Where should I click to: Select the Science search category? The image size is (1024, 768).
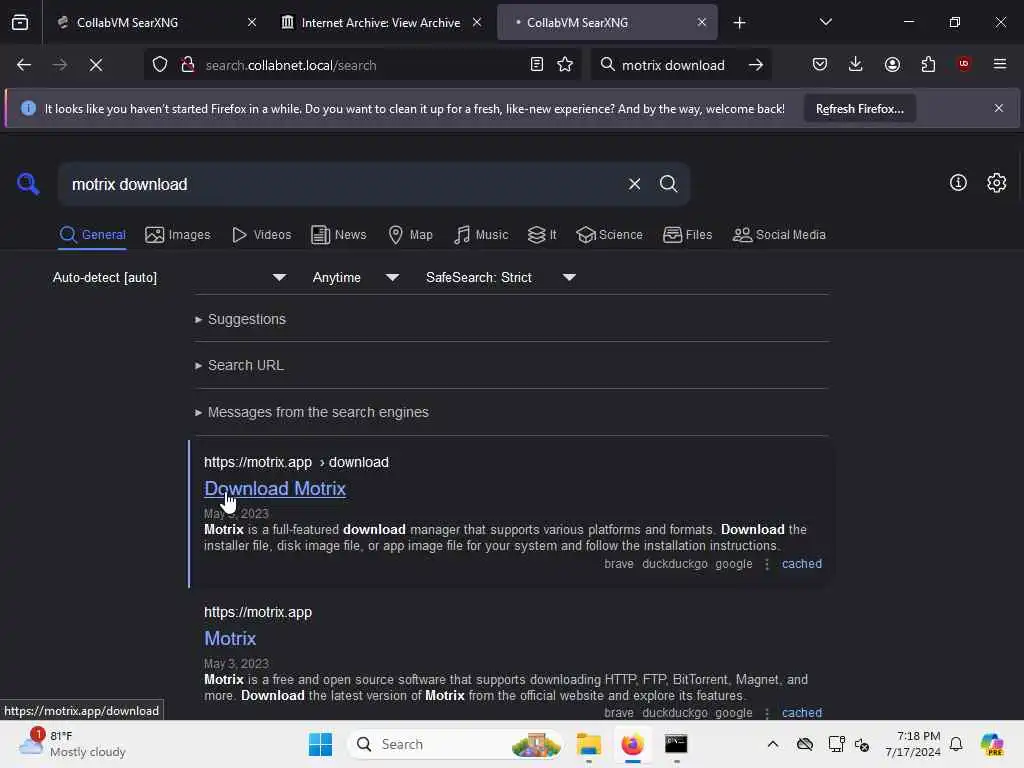[610, 235]
